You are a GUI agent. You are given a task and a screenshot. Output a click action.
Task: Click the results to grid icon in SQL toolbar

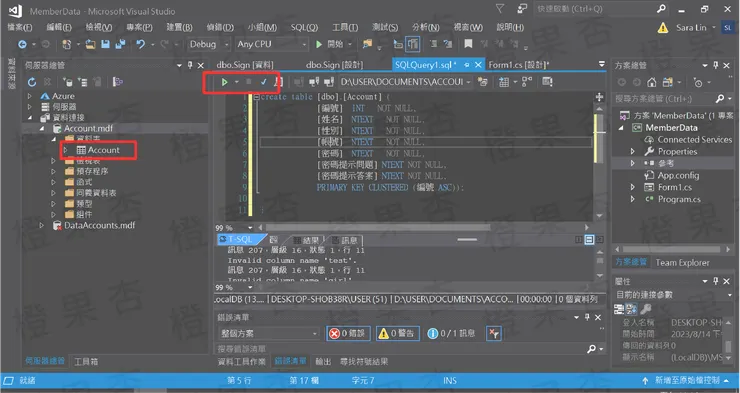point(504,82)
